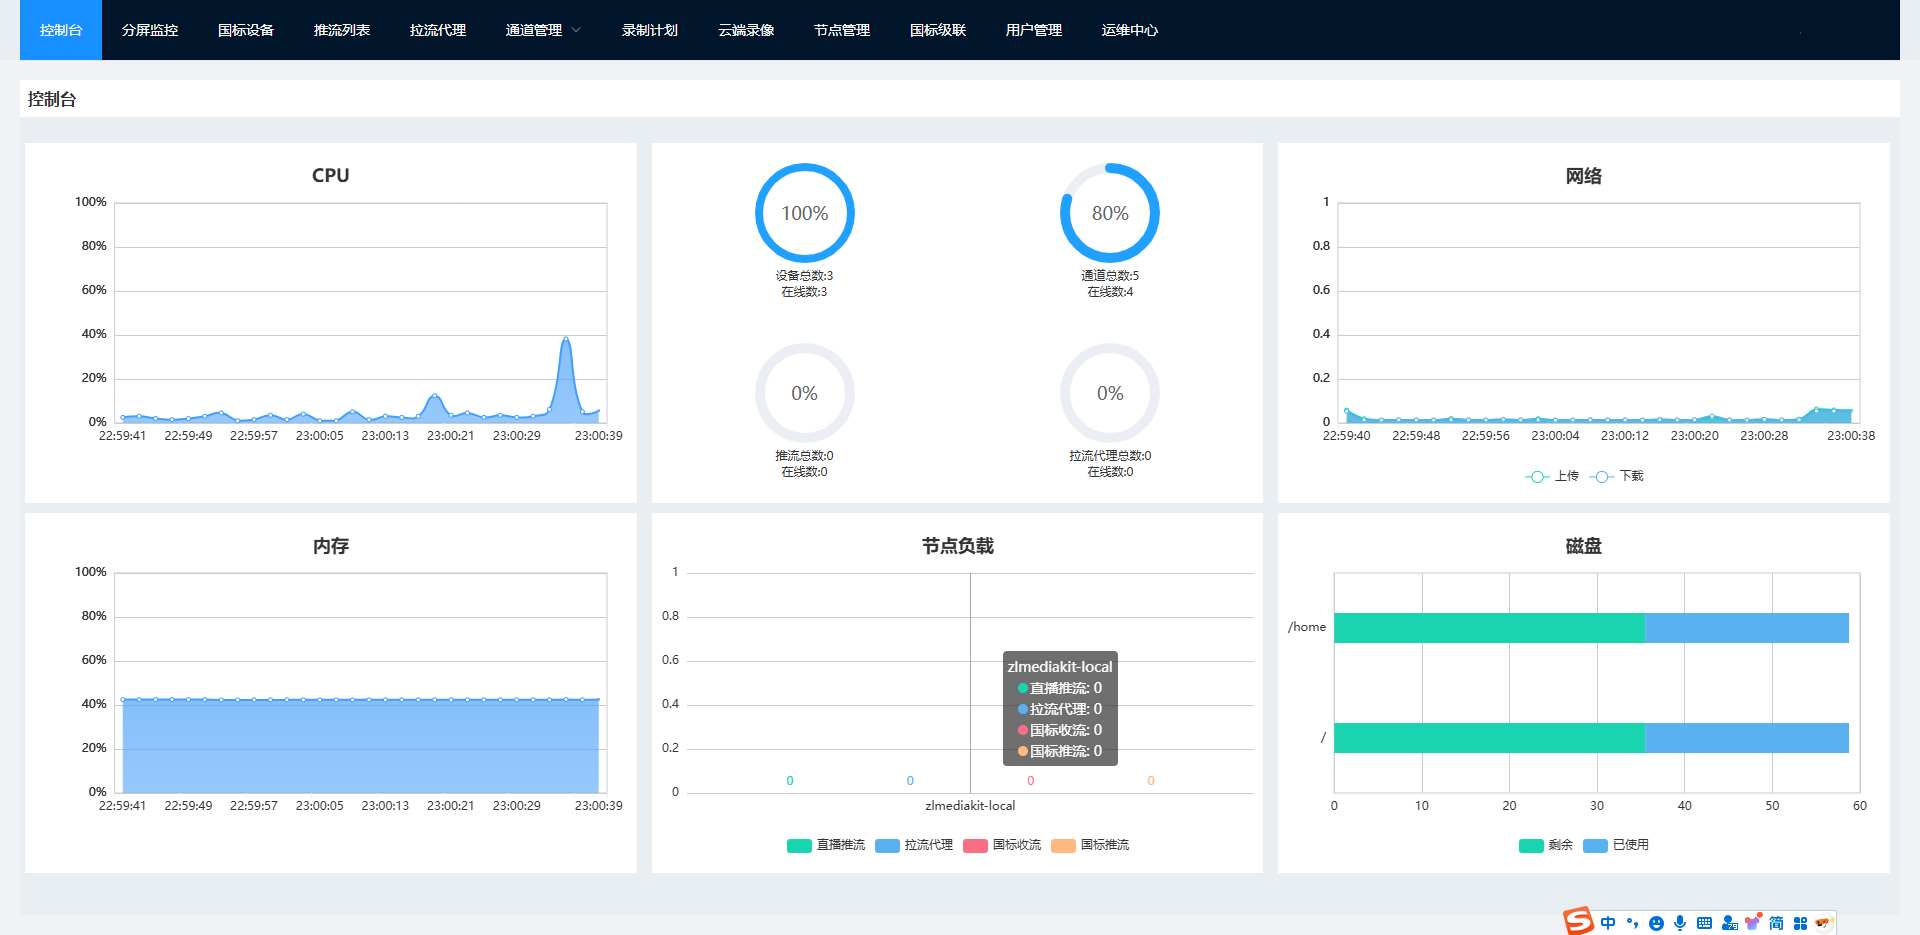
Task: Toggle the Sogou punctuation mode button
Action: click(x=1632, y=923)
